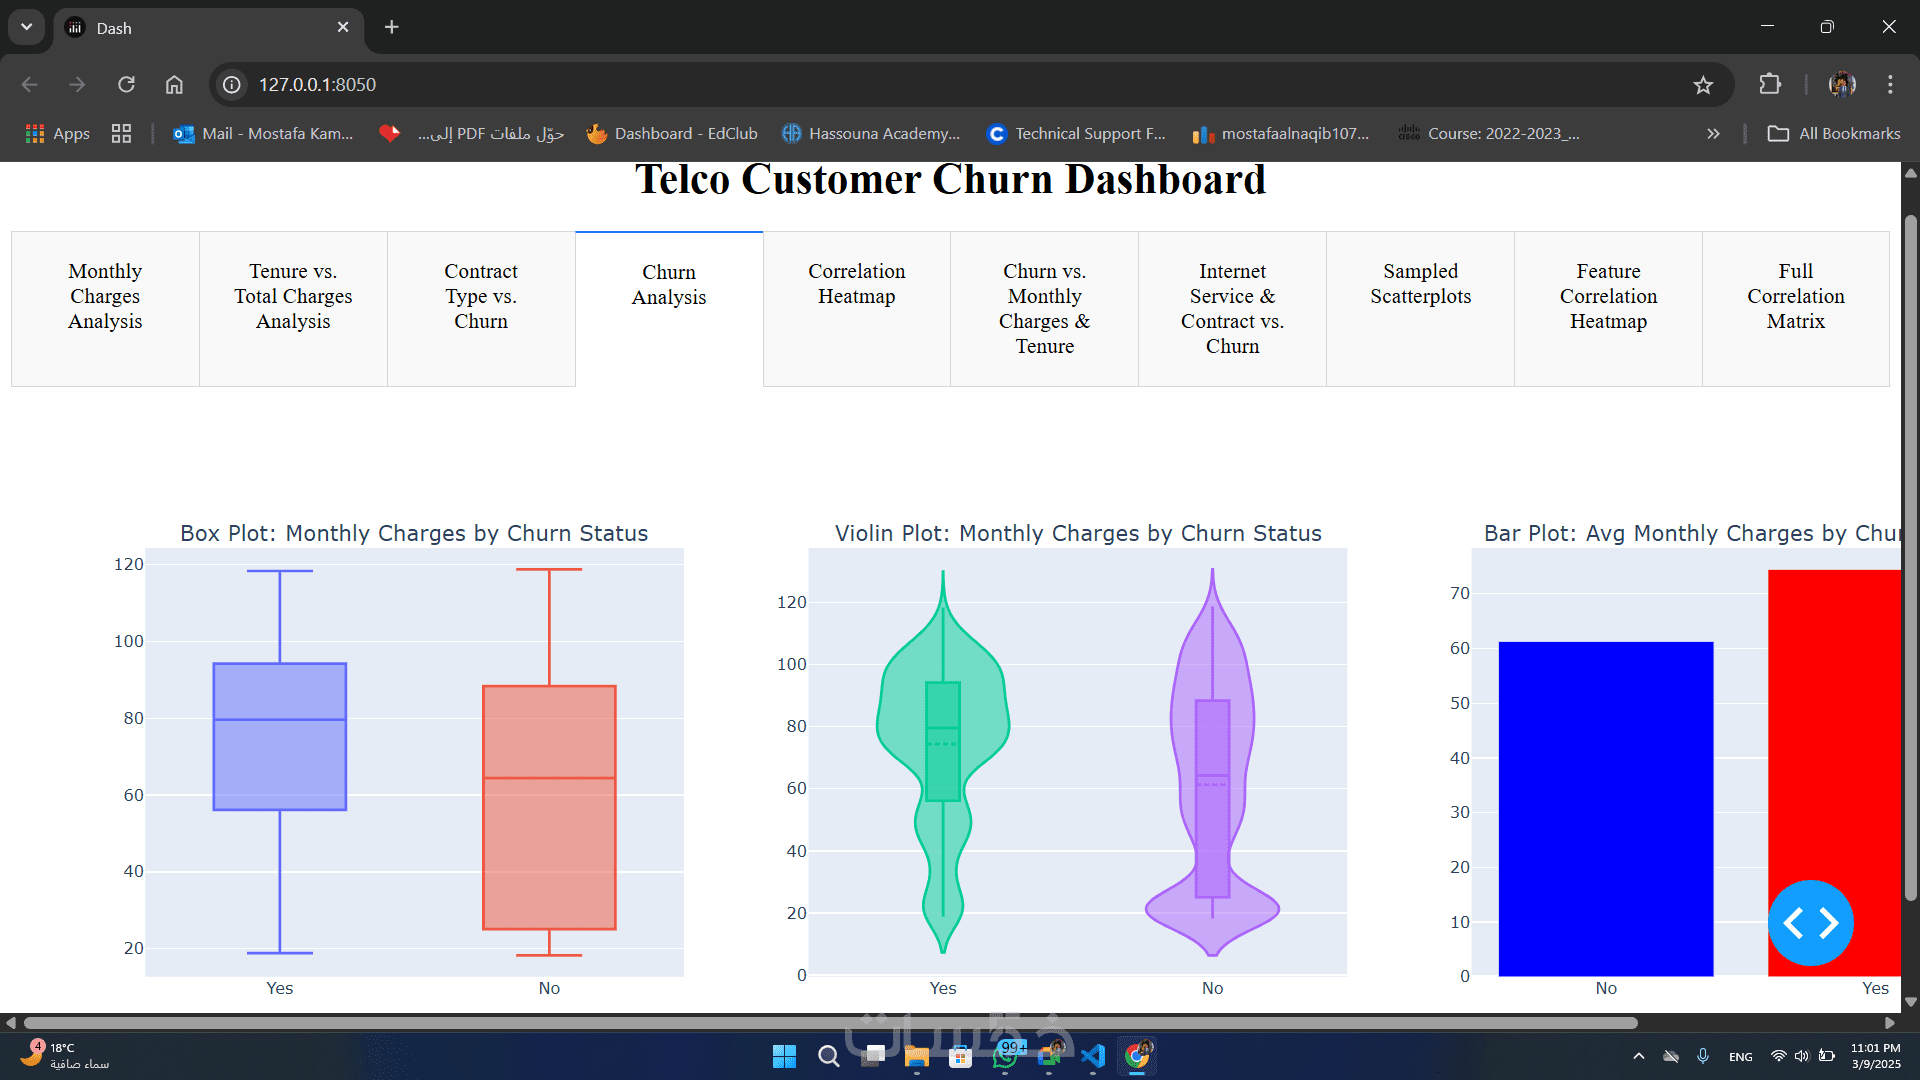This screenshot has height=1080, width=1920.
Task: Open VS Code from the taskbar
Action: 1093,1056
